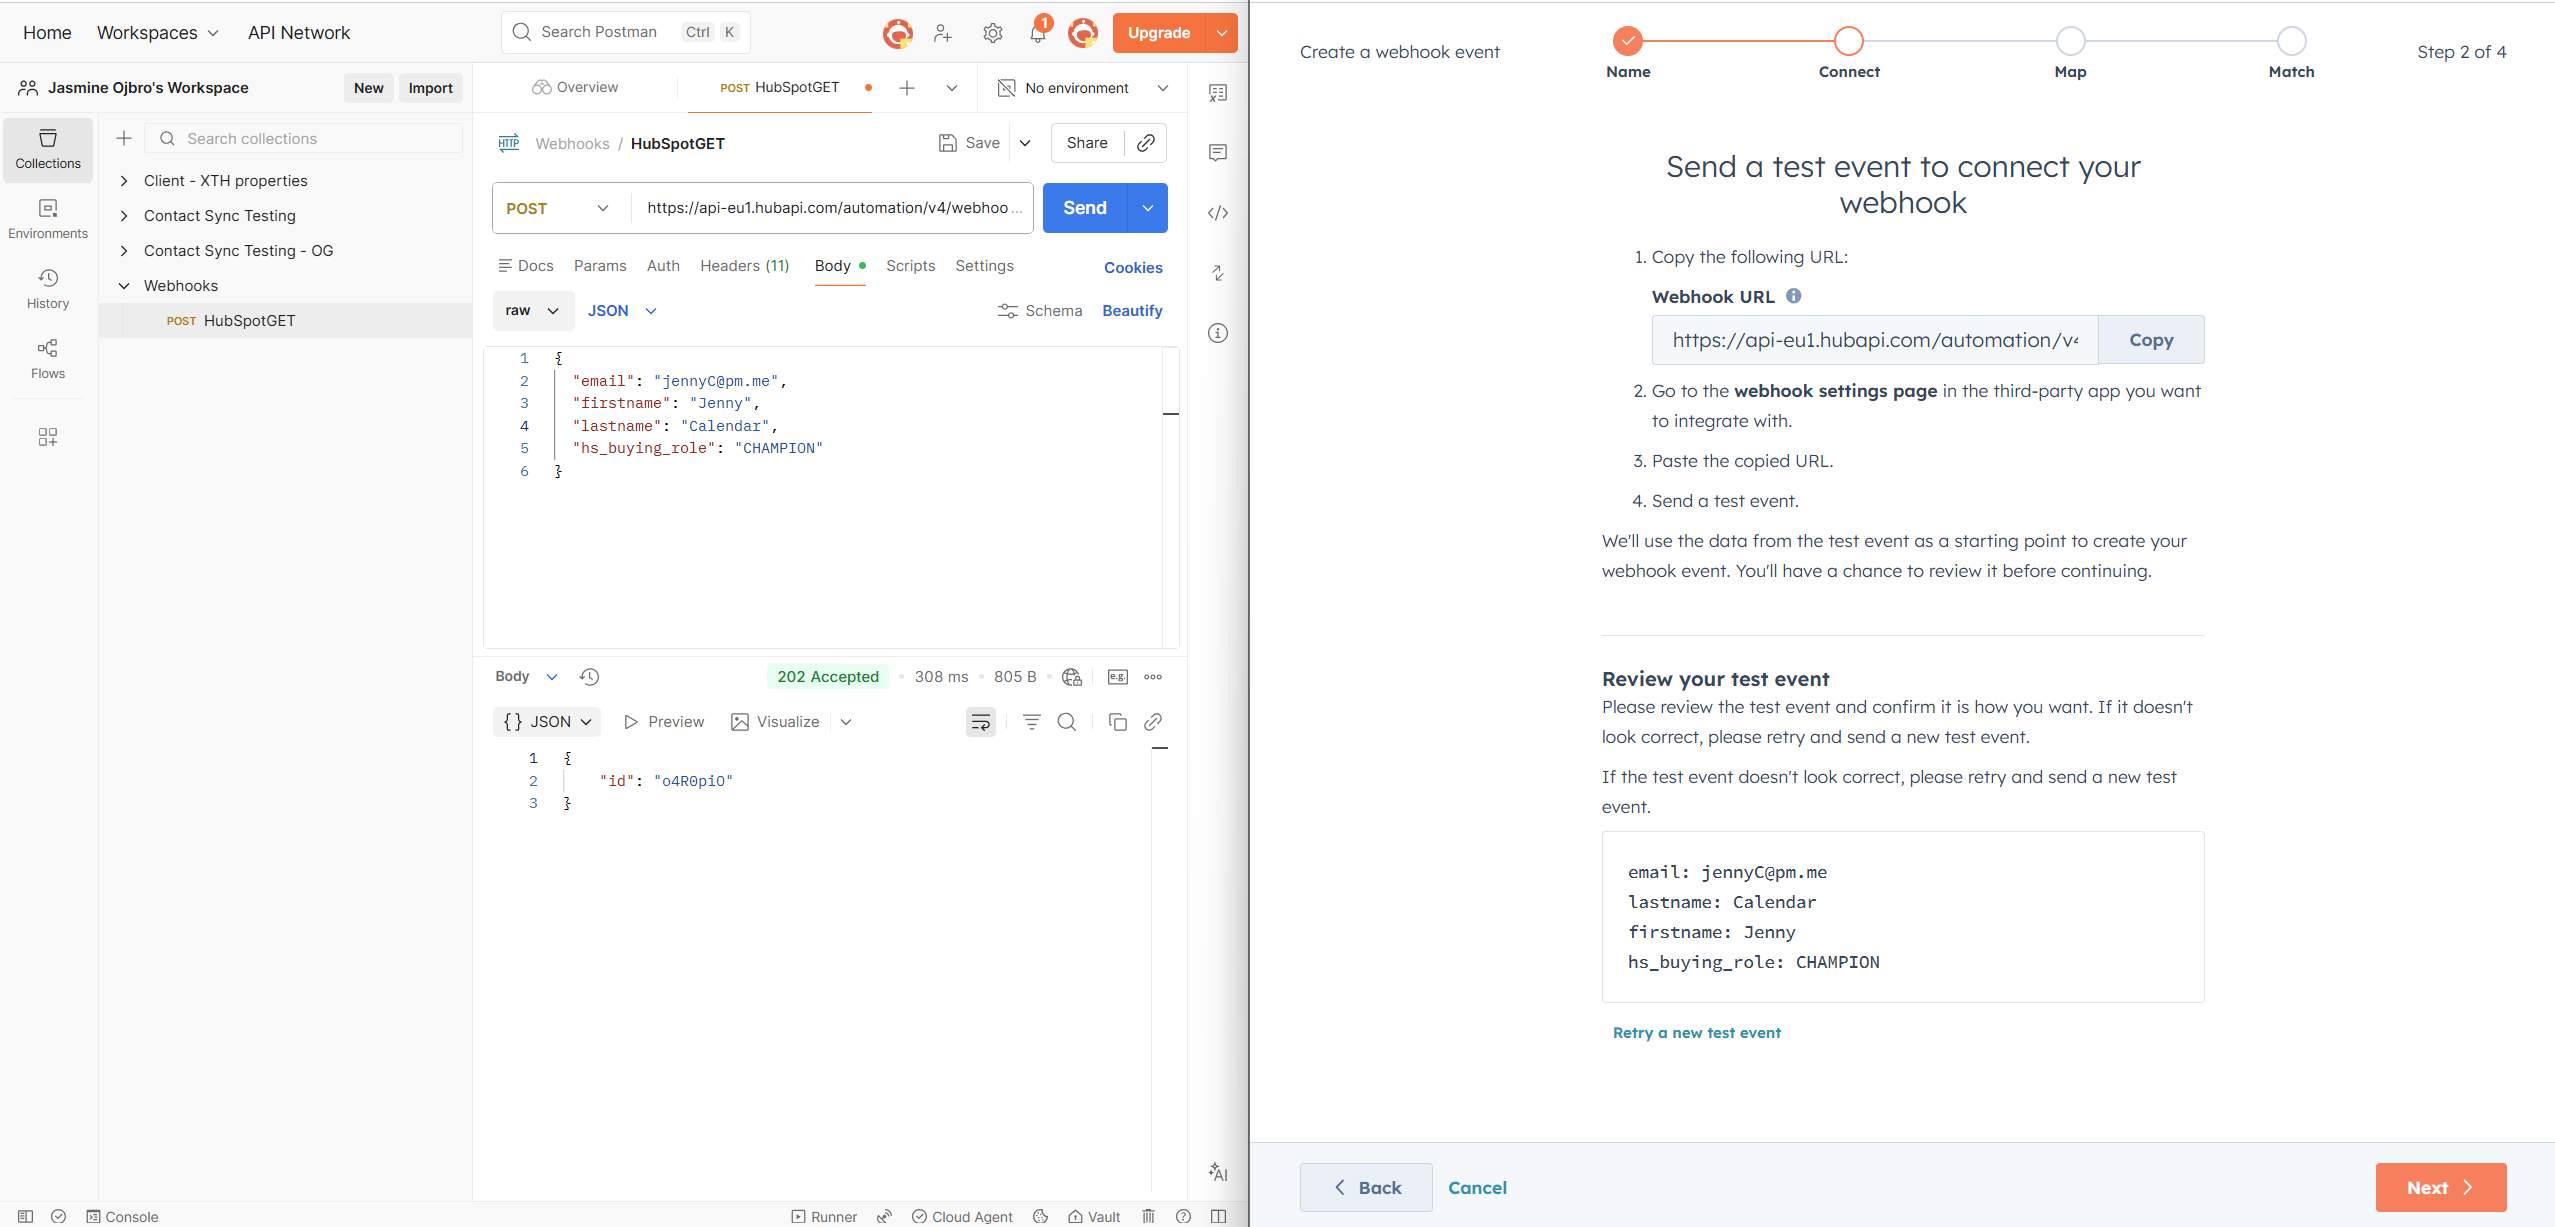The height and width of the screenshot is (1227, 2555).
Task: Toggle the side-by-side layout view
Action: pyautogui.click(x=1218, y=1216)
